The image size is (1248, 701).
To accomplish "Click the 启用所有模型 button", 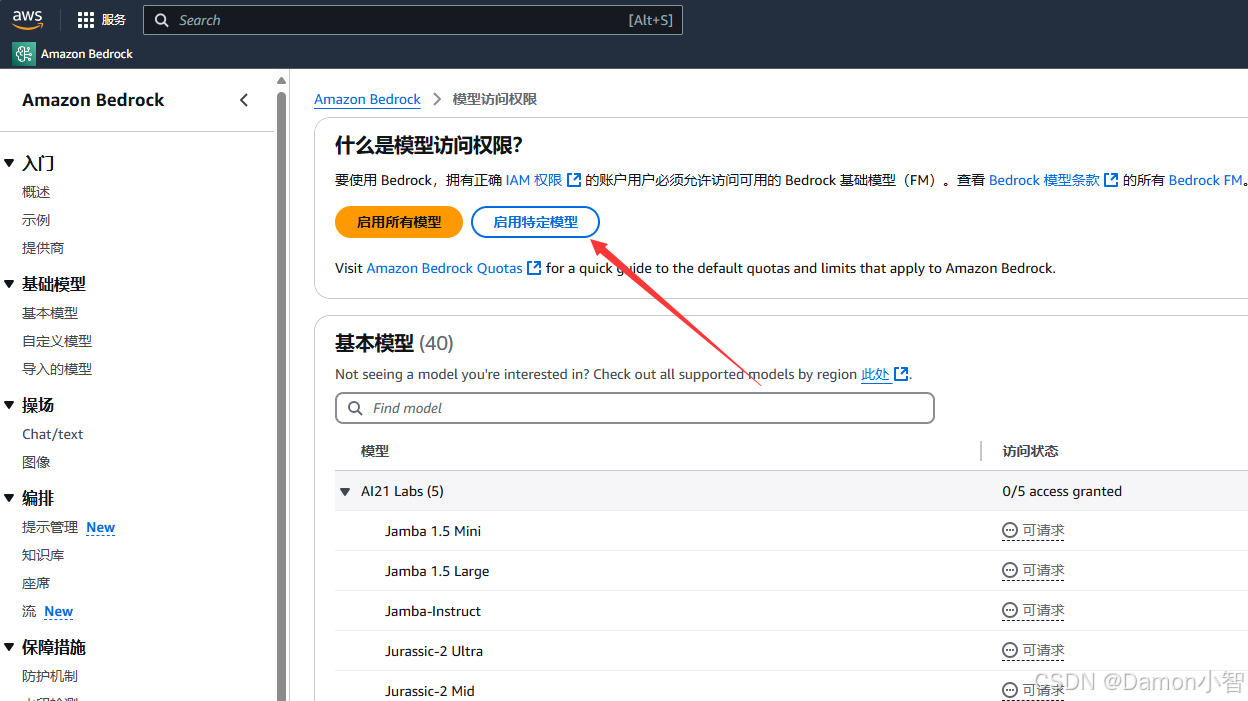I will (399, 222).
